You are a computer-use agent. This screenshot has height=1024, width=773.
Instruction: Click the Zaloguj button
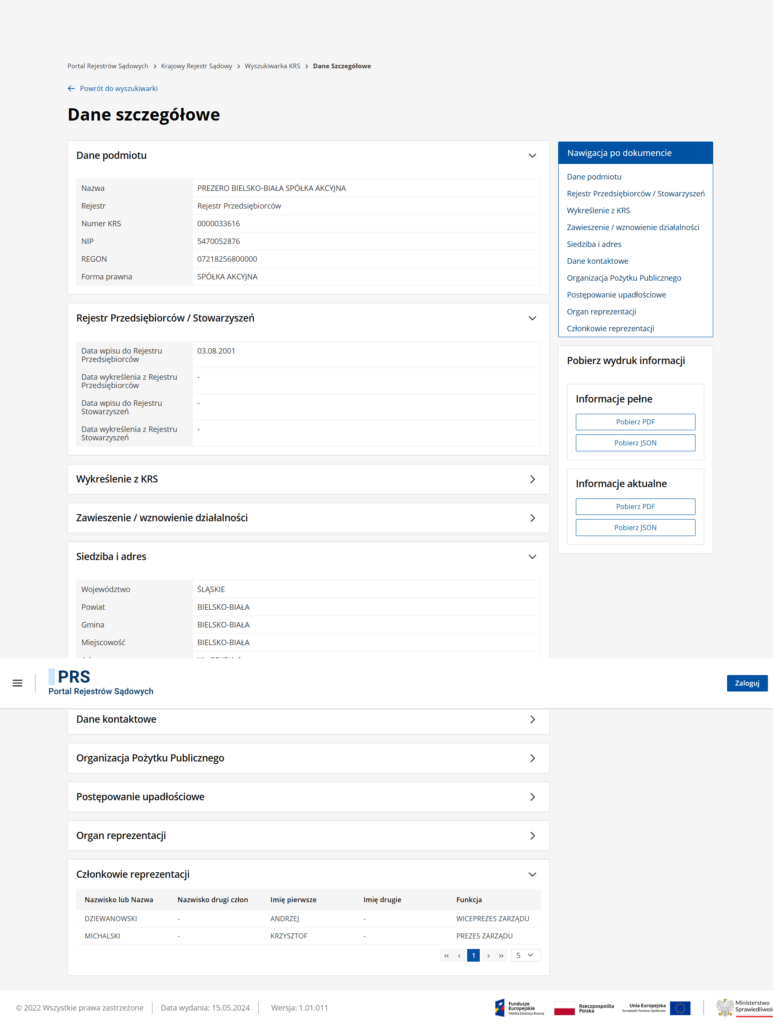click(x=747, y=683)
